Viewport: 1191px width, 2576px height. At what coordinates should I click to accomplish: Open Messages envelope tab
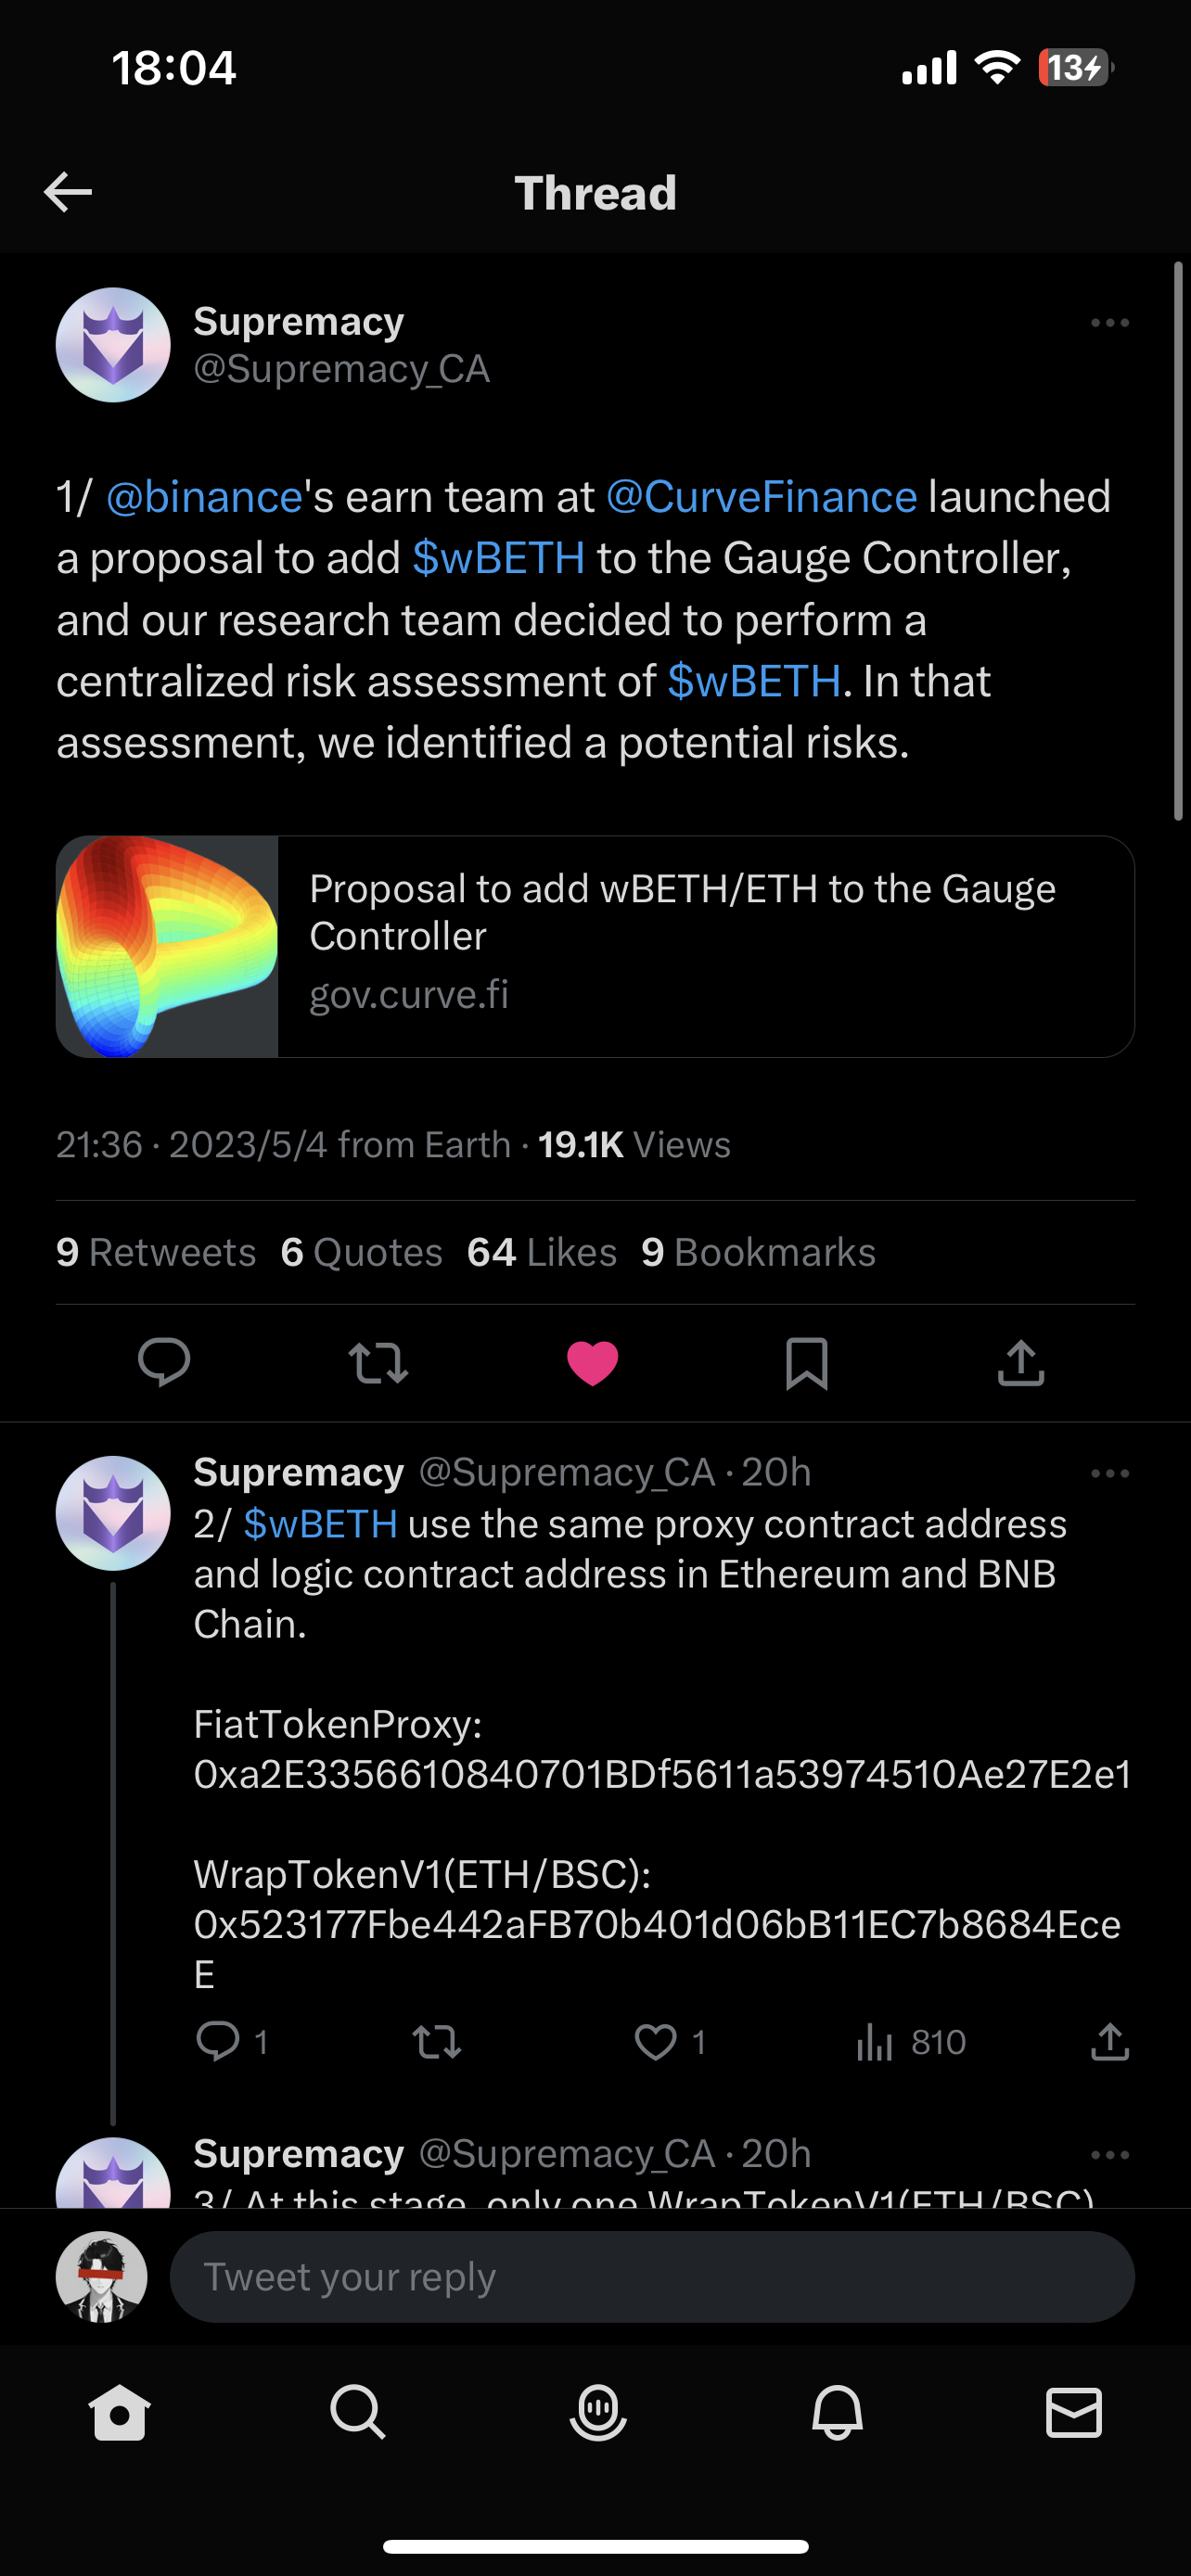pyautogui.click(x=1073, y=2412)
